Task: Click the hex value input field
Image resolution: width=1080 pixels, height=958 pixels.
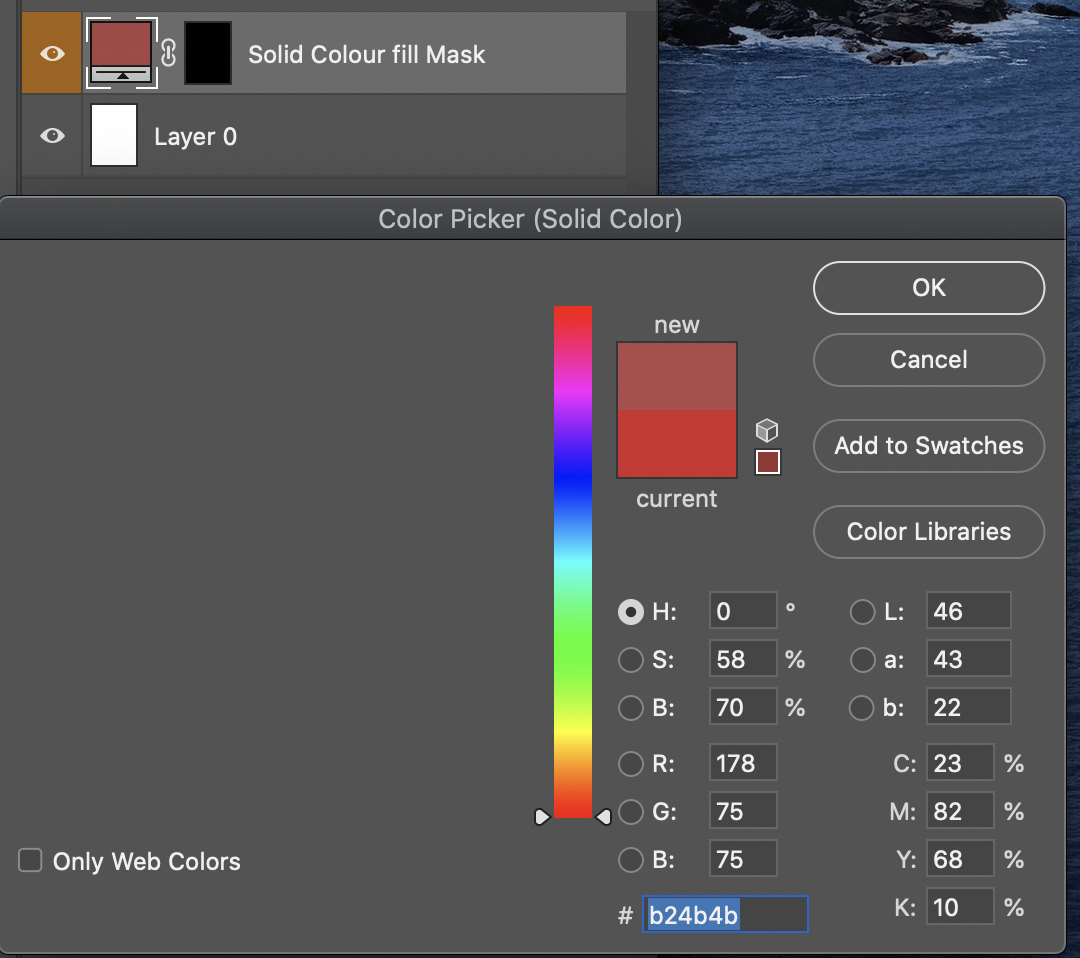Action: (x=725, y=914)
